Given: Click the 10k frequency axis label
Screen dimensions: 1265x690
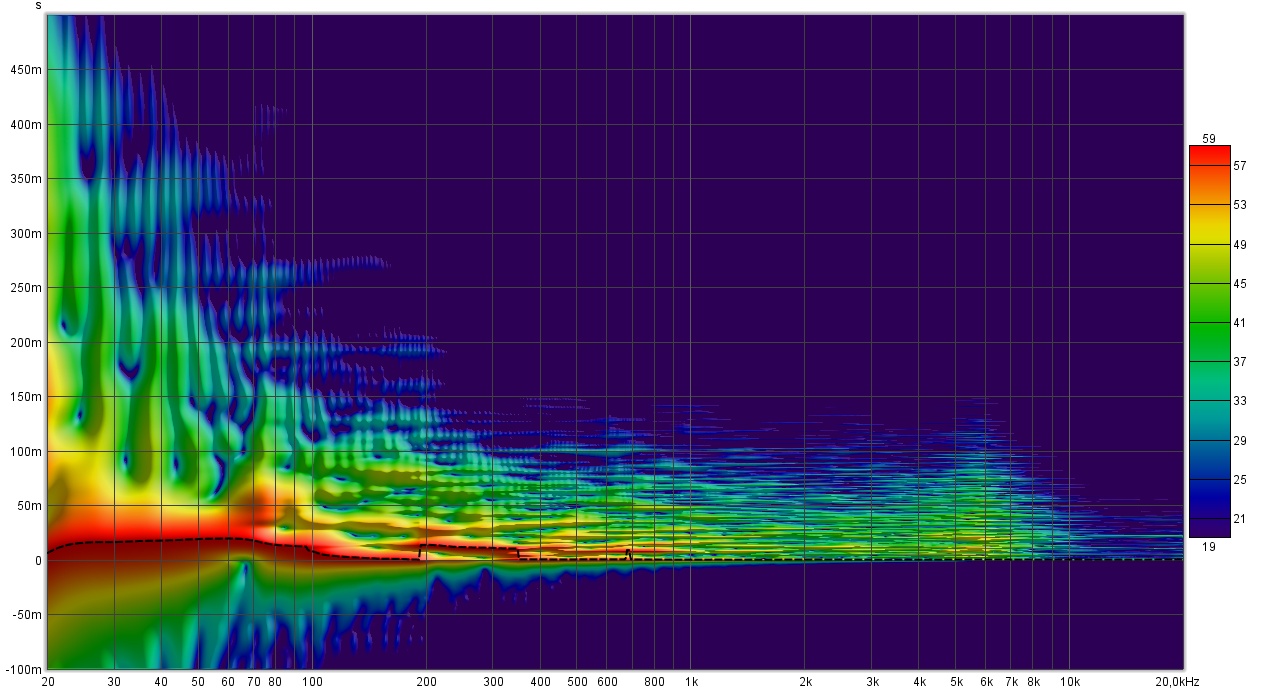Looking at the screenshot, I should (1069, 682).
